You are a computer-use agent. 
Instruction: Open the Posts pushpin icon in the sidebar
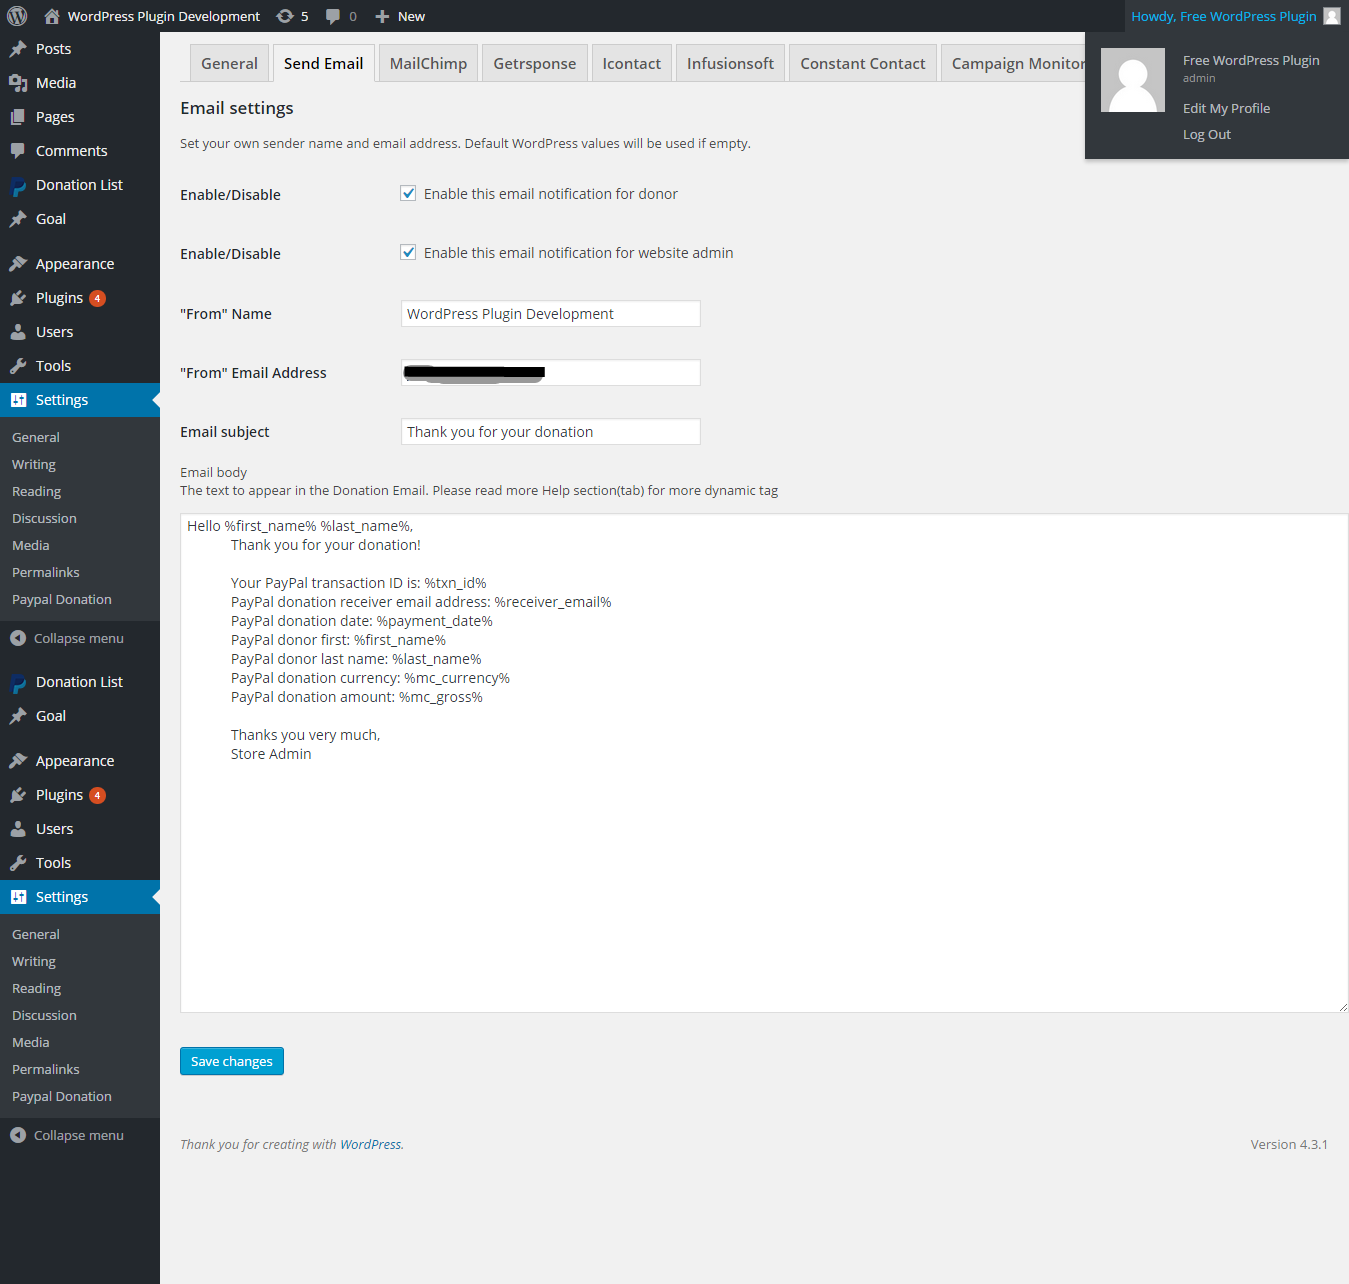[x=18, y=49]
